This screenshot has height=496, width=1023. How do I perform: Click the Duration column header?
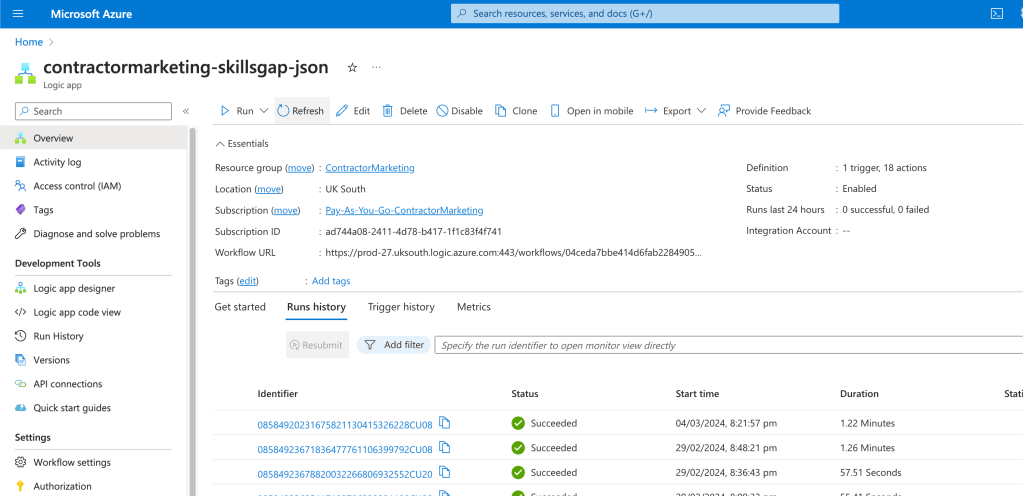(859, 394)
